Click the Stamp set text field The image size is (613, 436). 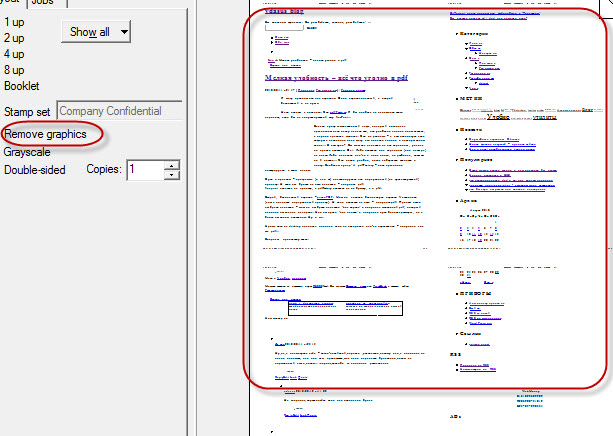[x=119, y=111]
